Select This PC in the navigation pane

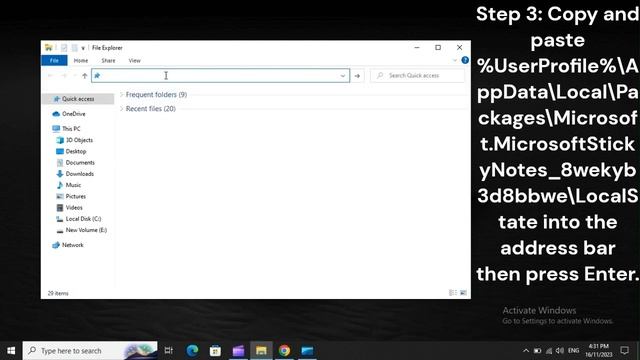tap(71, 129)
